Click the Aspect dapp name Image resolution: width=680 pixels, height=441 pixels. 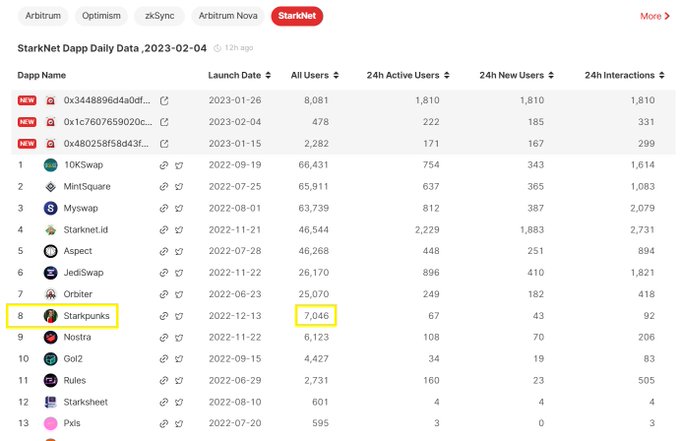(78, 251)
